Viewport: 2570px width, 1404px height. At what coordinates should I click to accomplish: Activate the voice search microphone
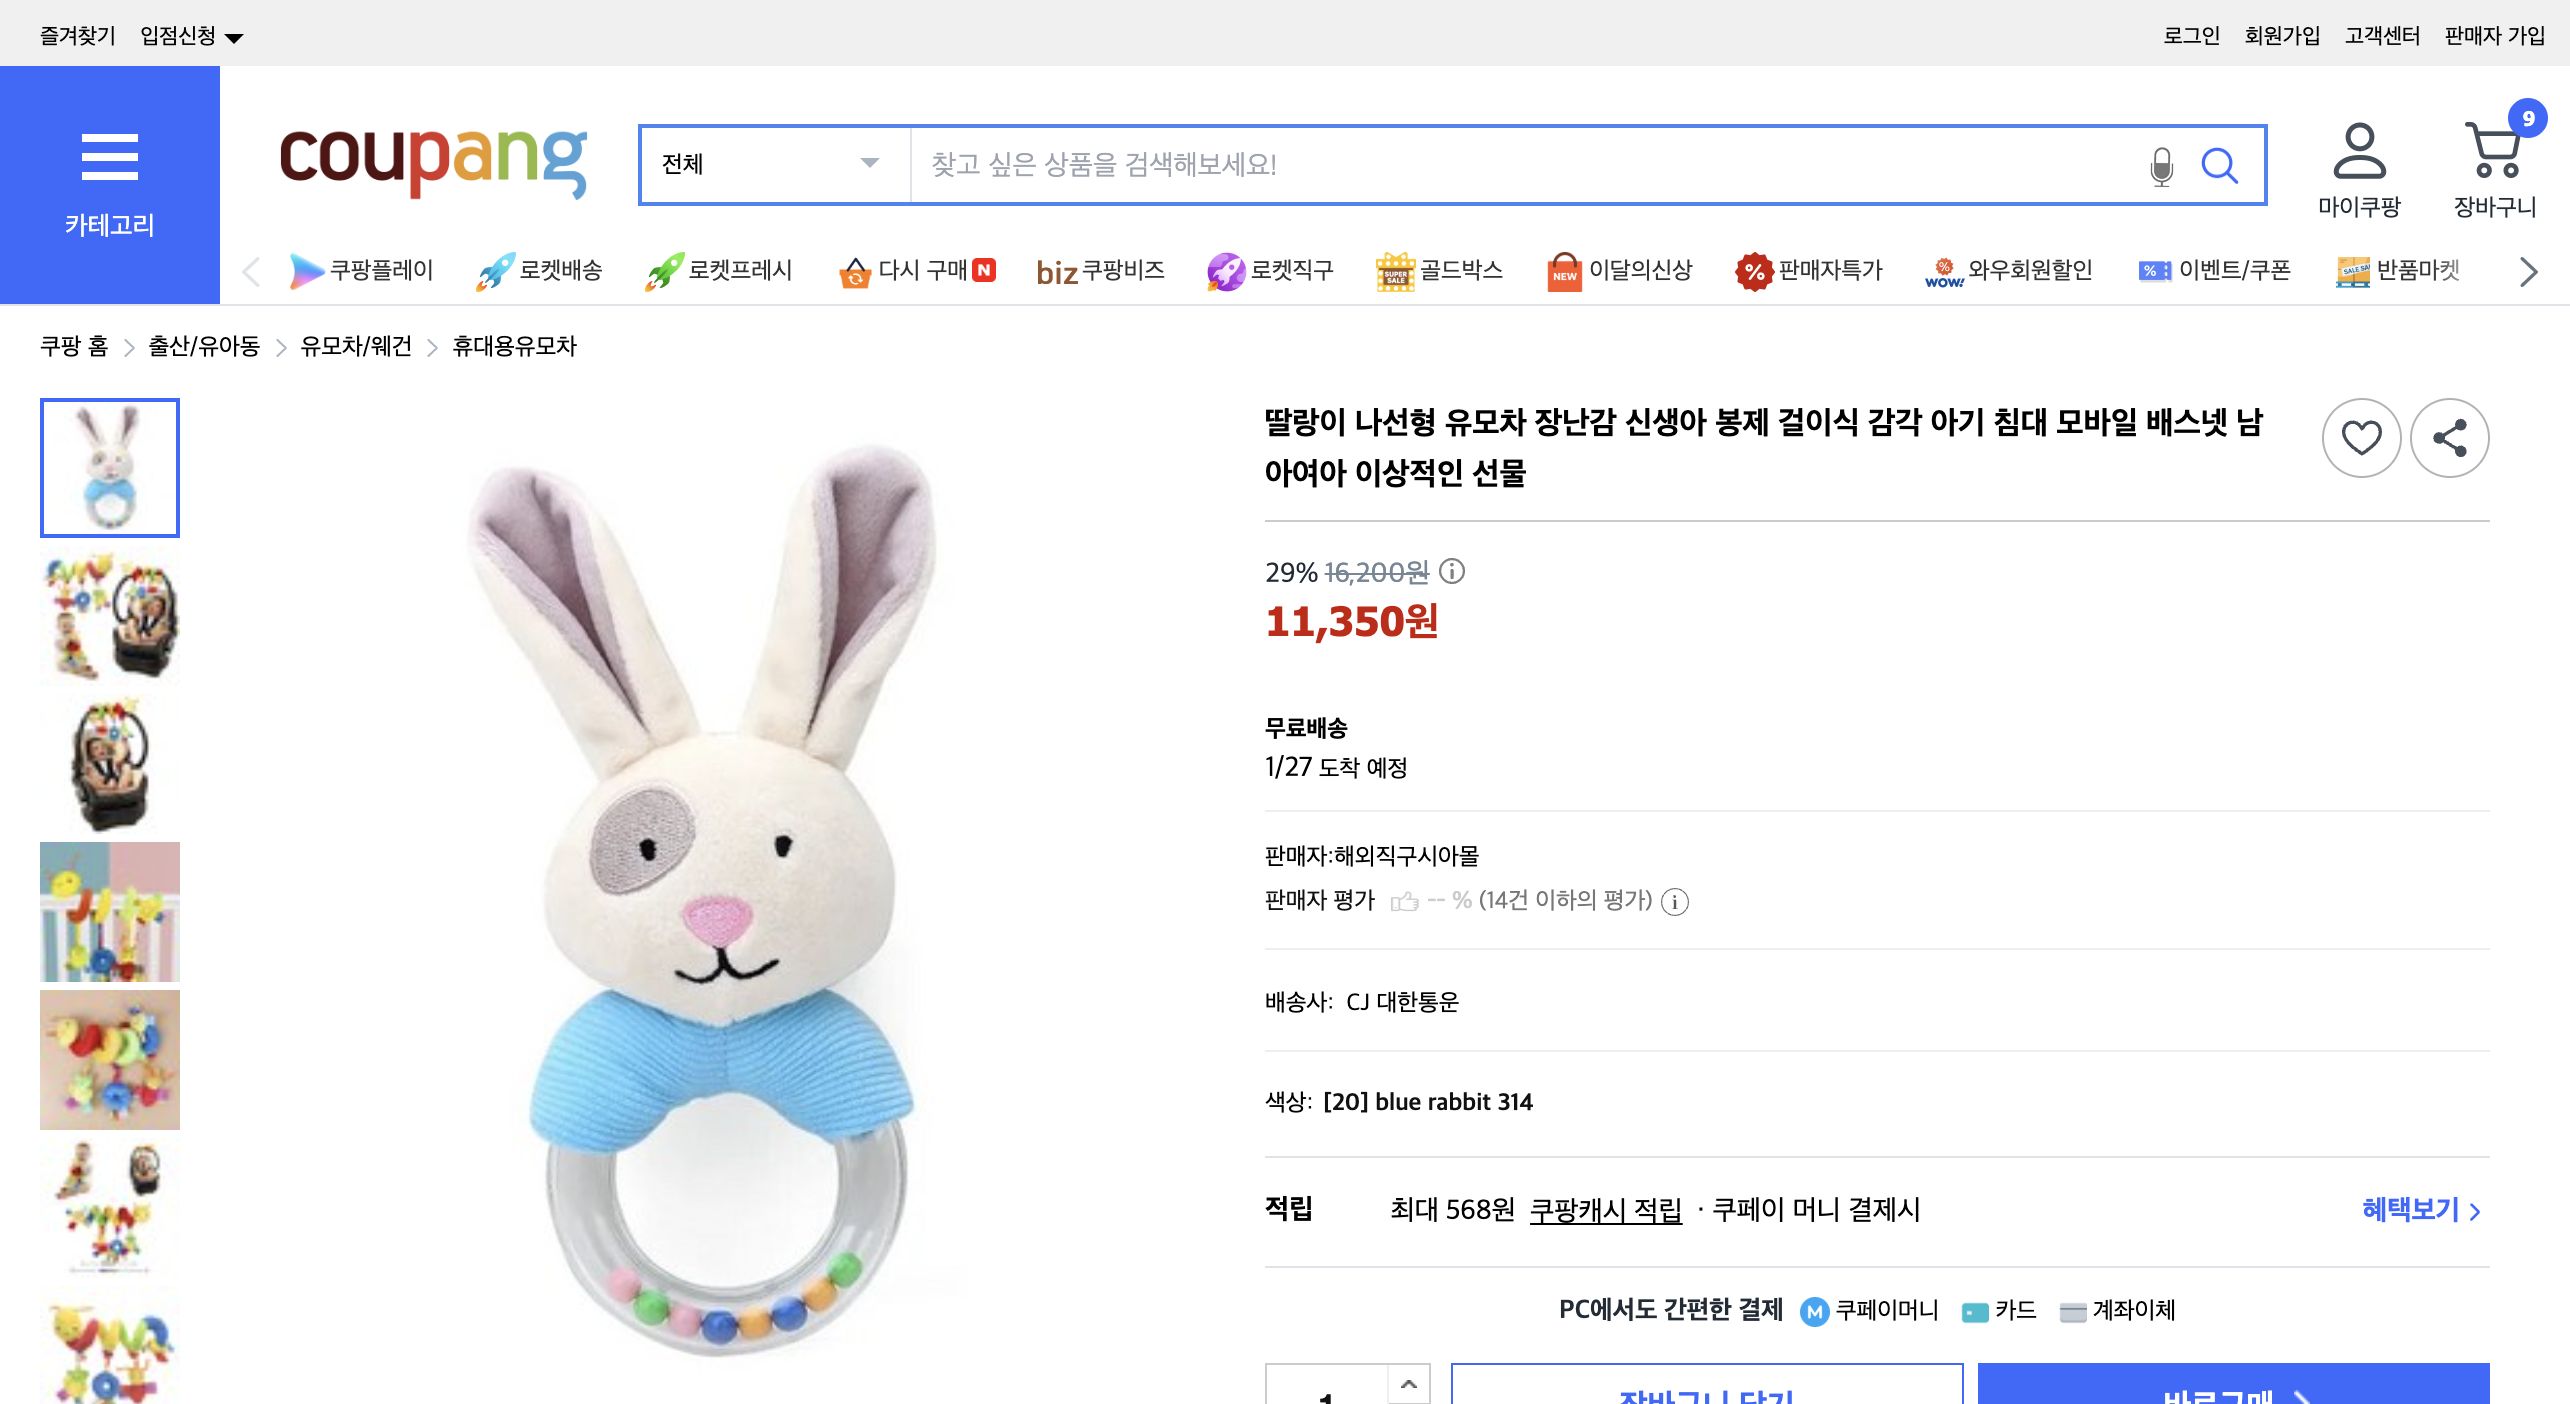coord(2161,166)
